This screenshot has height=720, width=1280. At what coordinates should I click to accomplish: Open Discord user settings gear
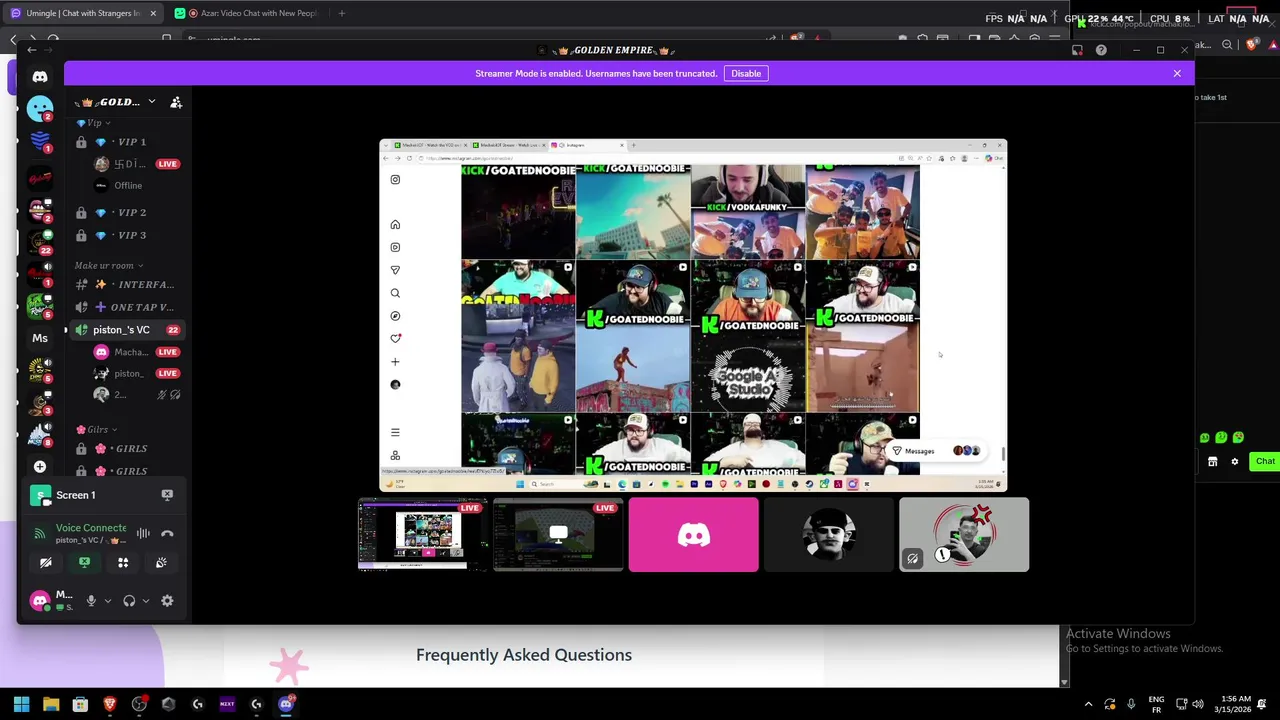pos(167,601)
